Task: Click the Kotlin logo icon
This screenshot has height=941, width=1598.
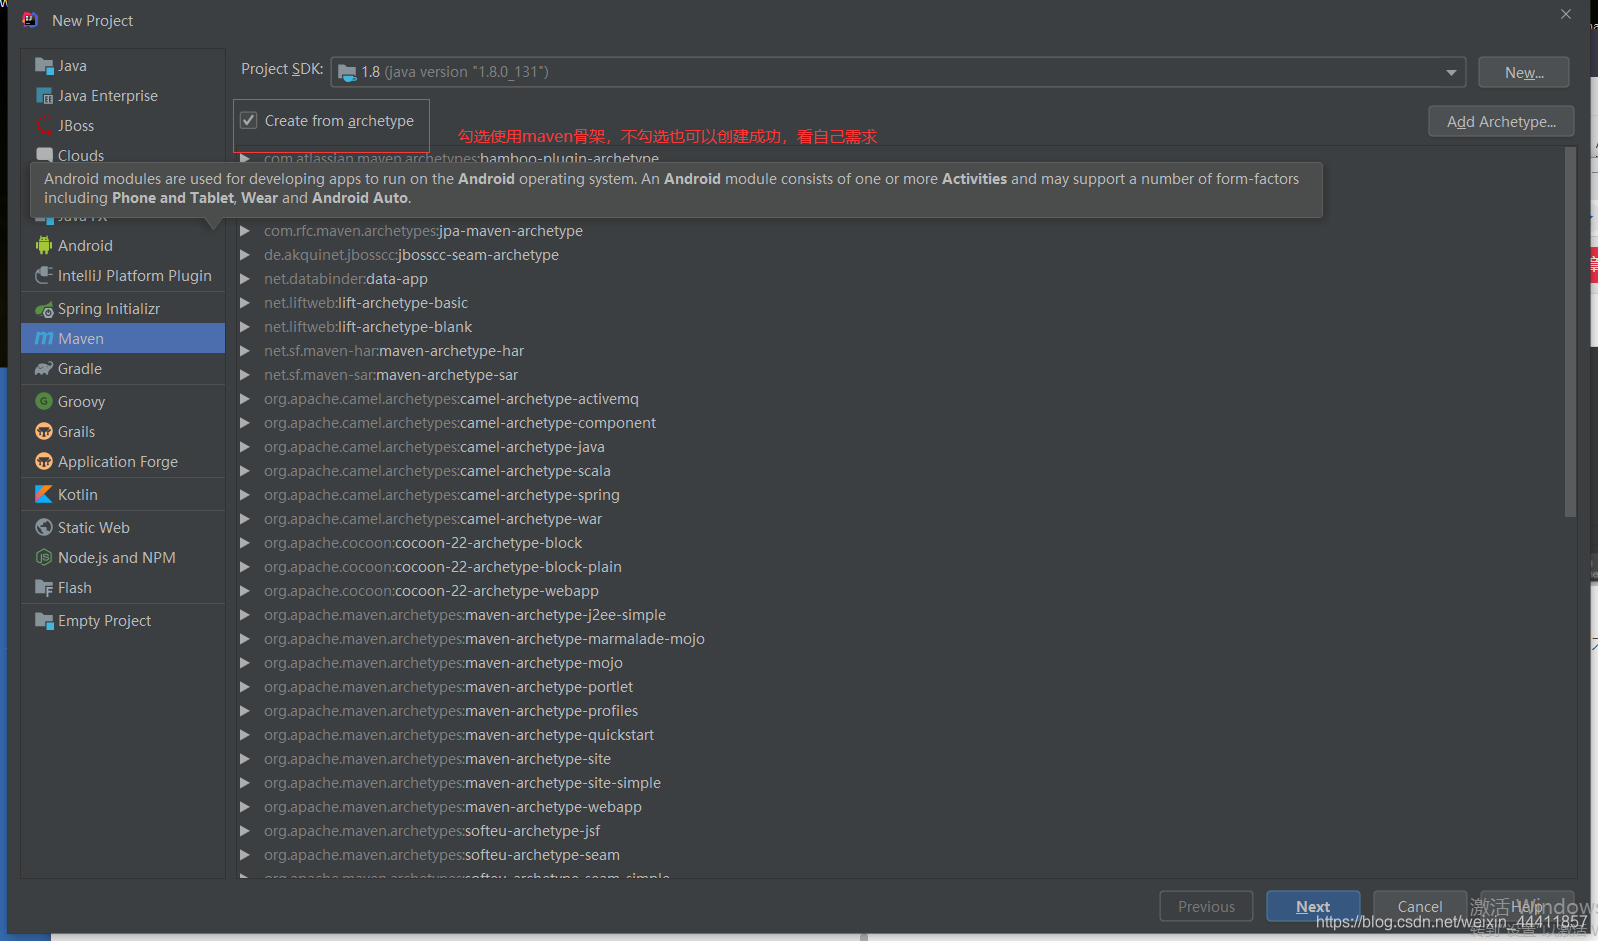Action: [44, 495]
